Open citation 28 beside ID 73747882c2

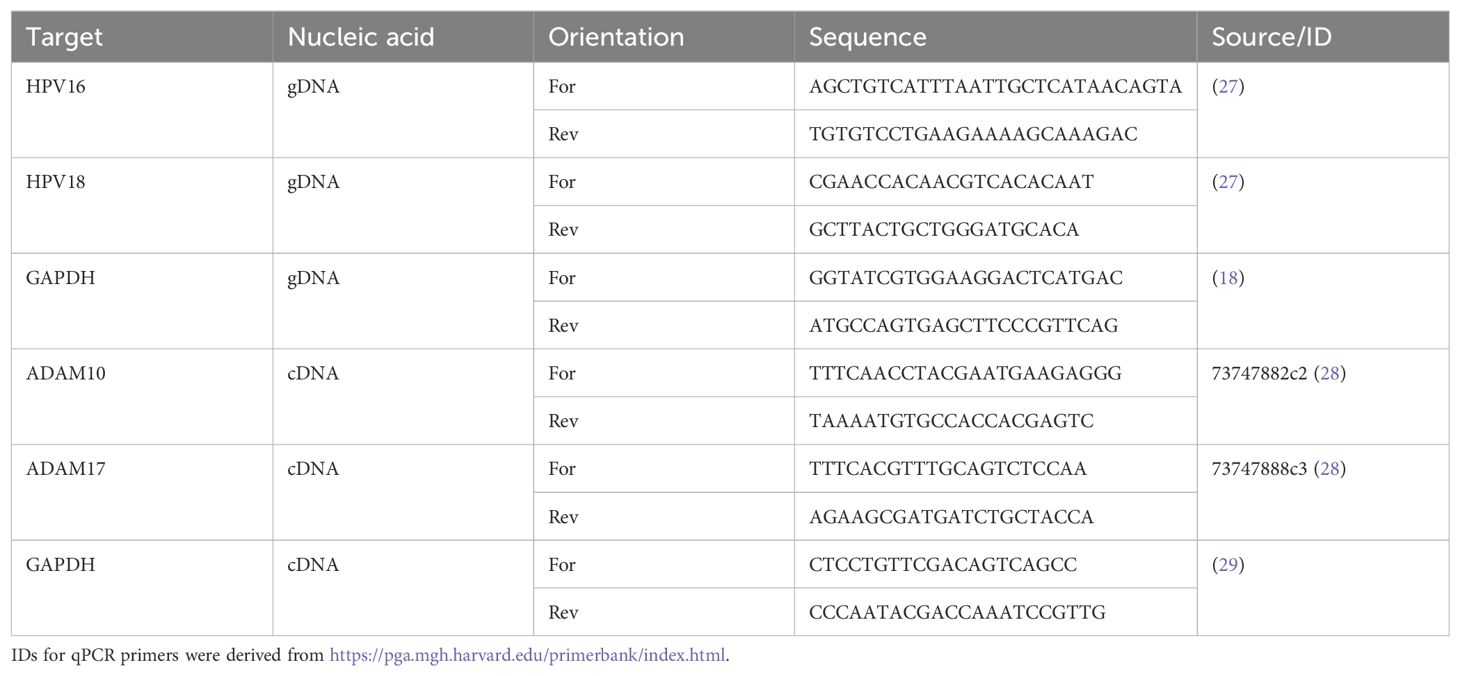click(1330, 374)
